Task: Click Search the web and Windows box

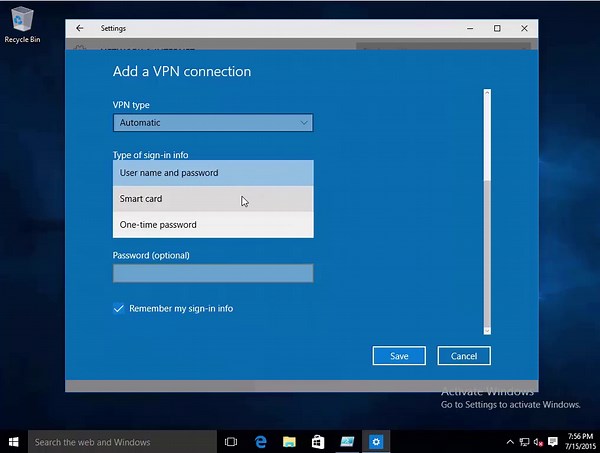Action: (122, 442)
